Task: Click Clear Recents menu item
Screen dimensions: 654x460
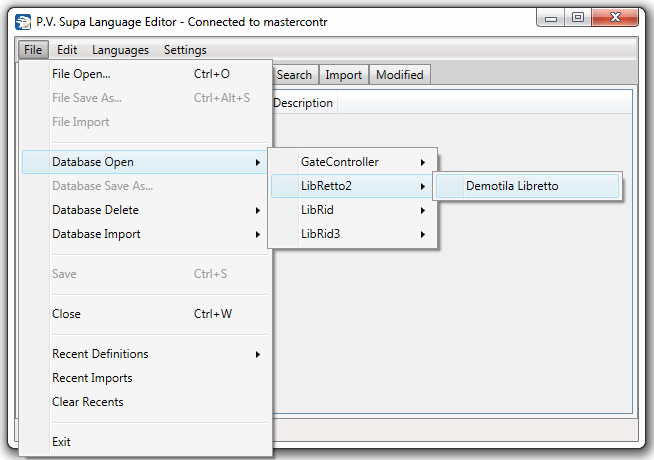Action: point(88,402)
